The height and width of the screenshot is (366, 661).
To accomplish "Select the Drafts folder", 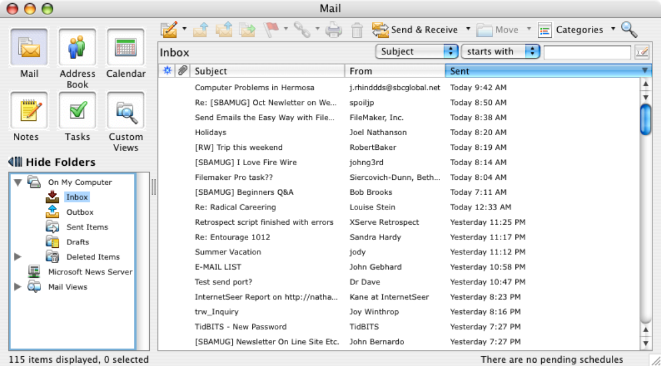I will pyautogui.click(x=78, y=242).
